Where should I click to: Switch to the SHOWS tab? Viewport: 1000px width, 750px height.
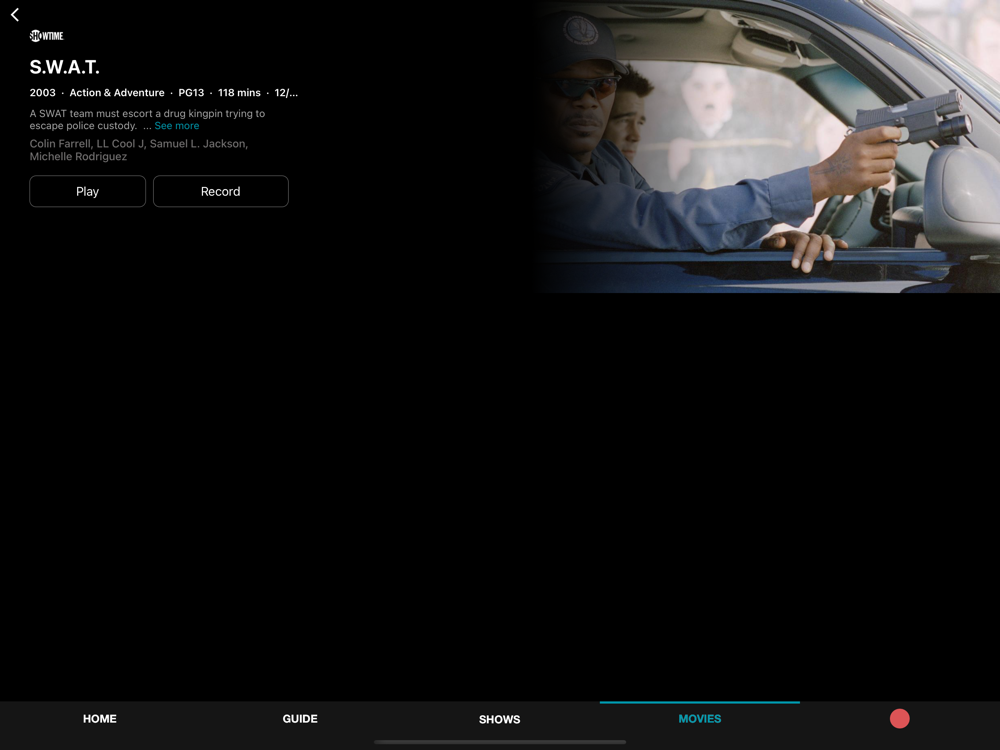tap(499, 719)
